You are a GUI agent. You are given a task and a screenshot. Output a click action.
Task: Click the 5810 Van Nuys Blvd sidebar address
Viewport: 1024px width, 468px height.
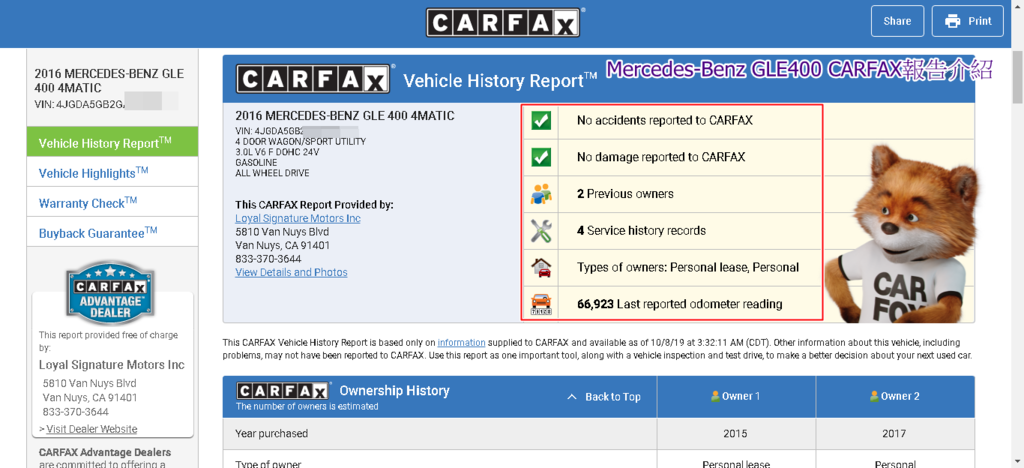click(x=89, y=383)
